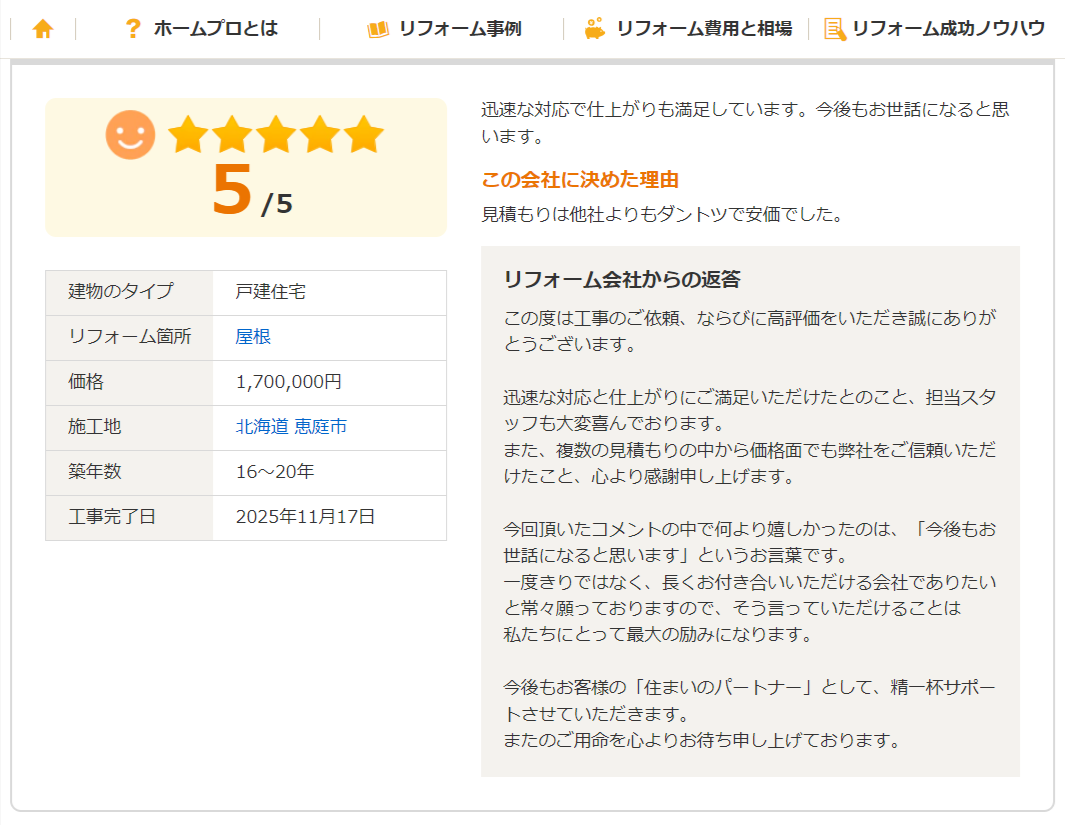Open the リフォーム費用と相場 menu label

click(704, 29)
